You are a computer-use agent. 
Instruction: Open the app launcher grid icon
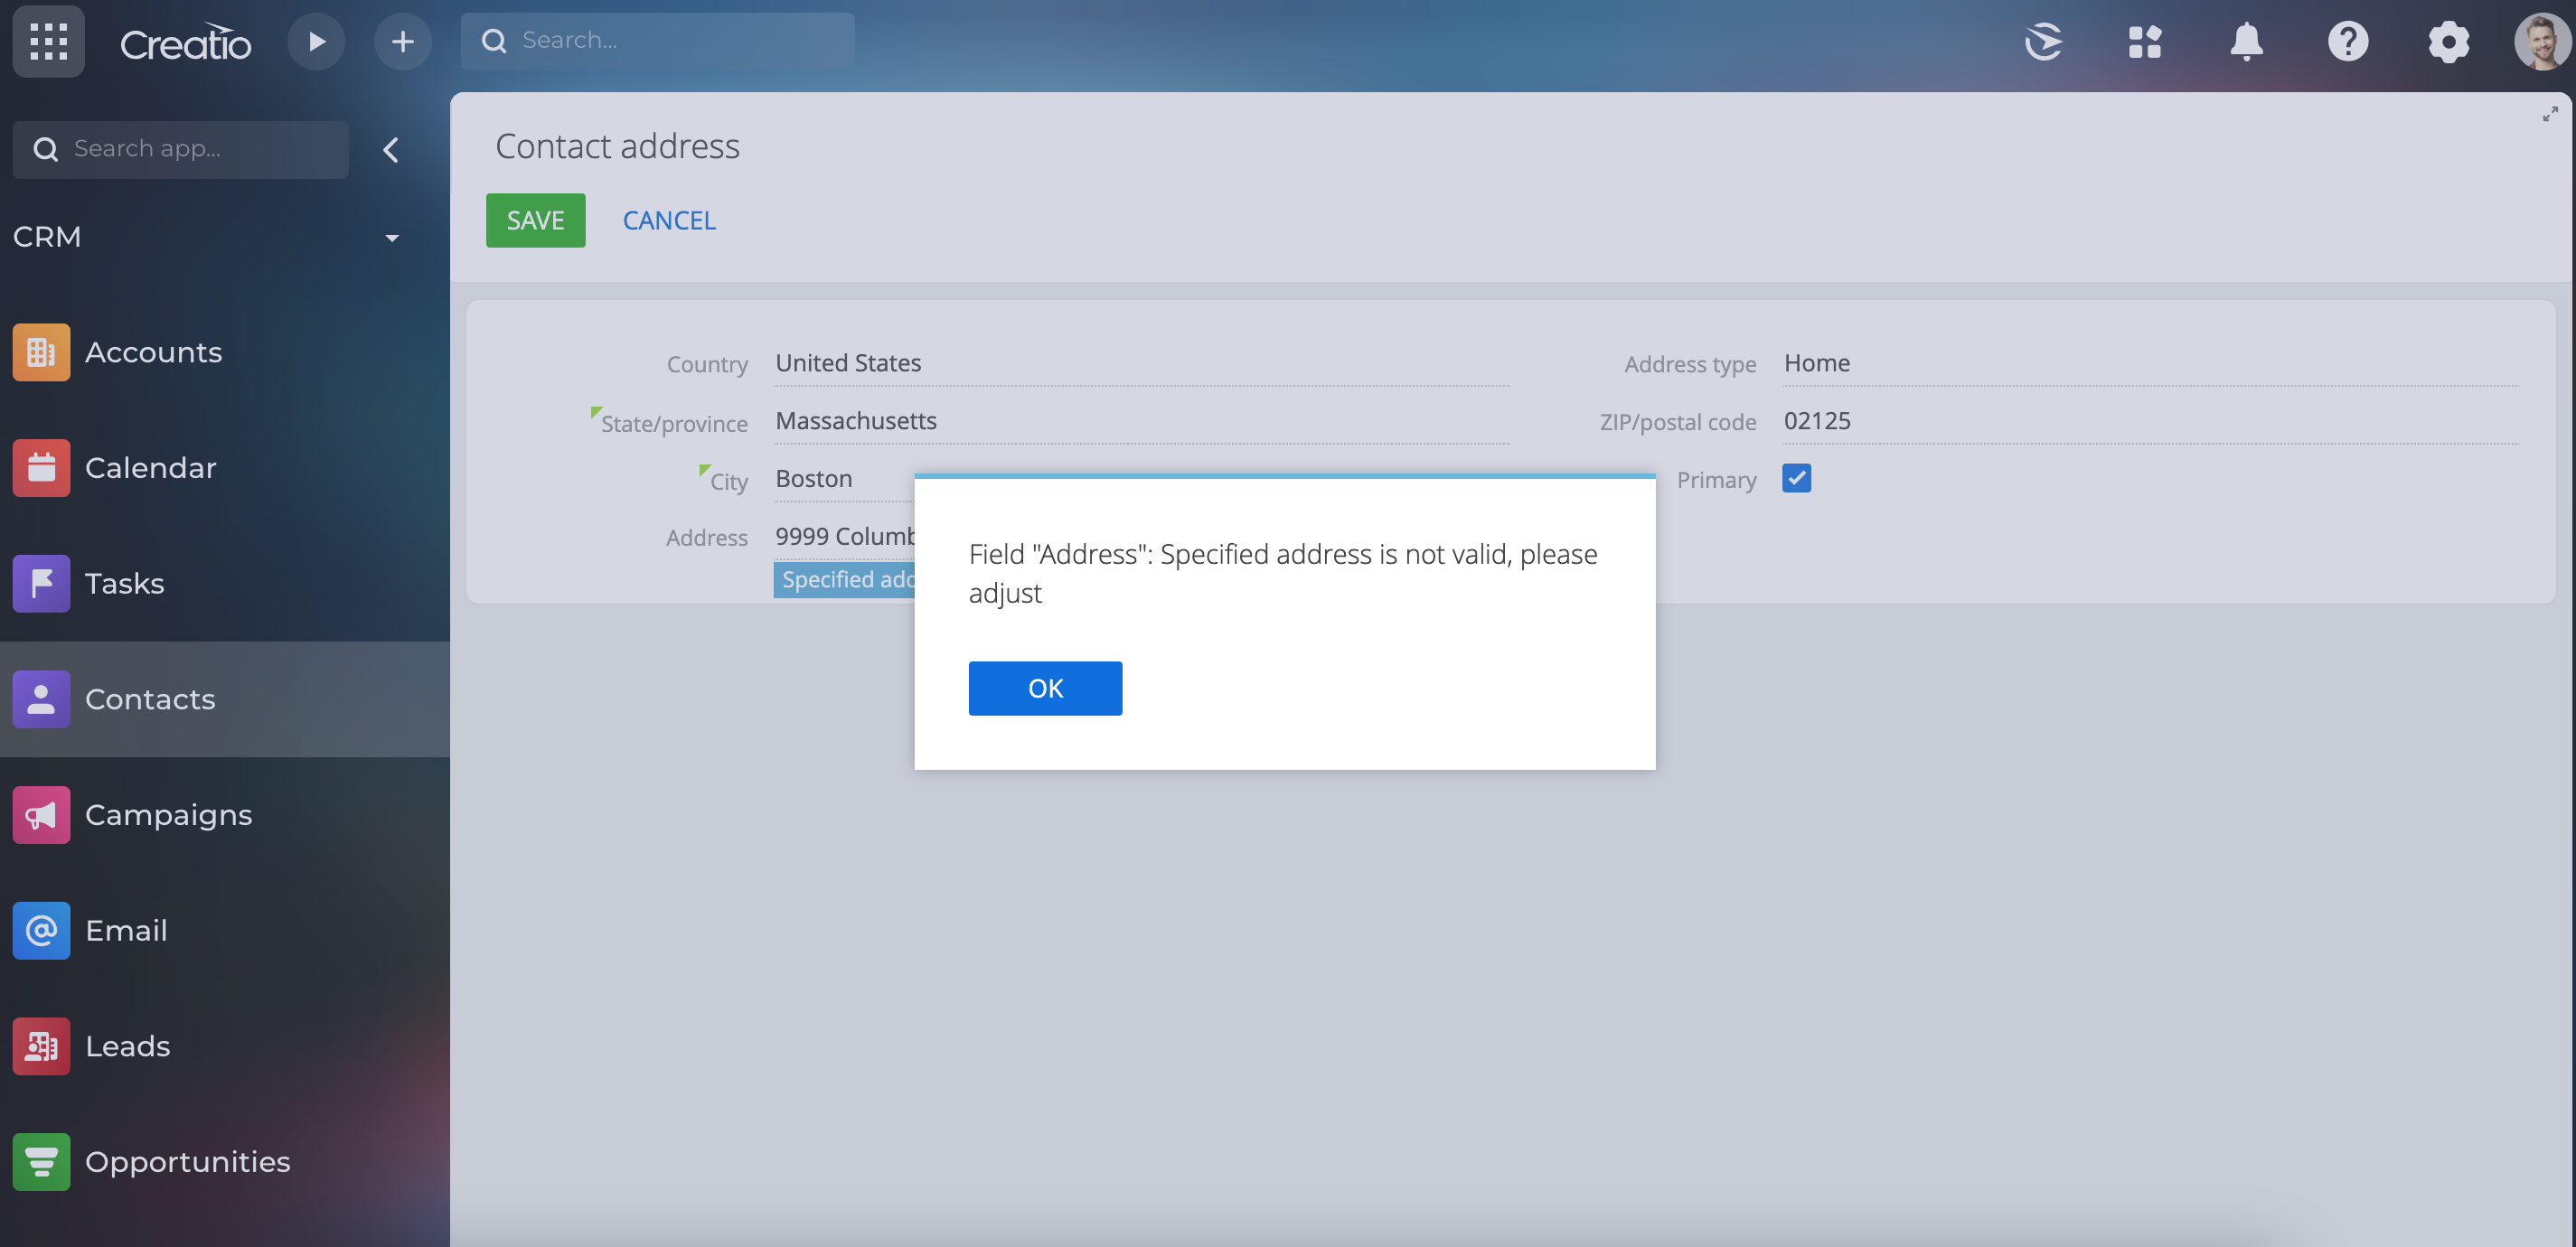[x=48, y=41]
